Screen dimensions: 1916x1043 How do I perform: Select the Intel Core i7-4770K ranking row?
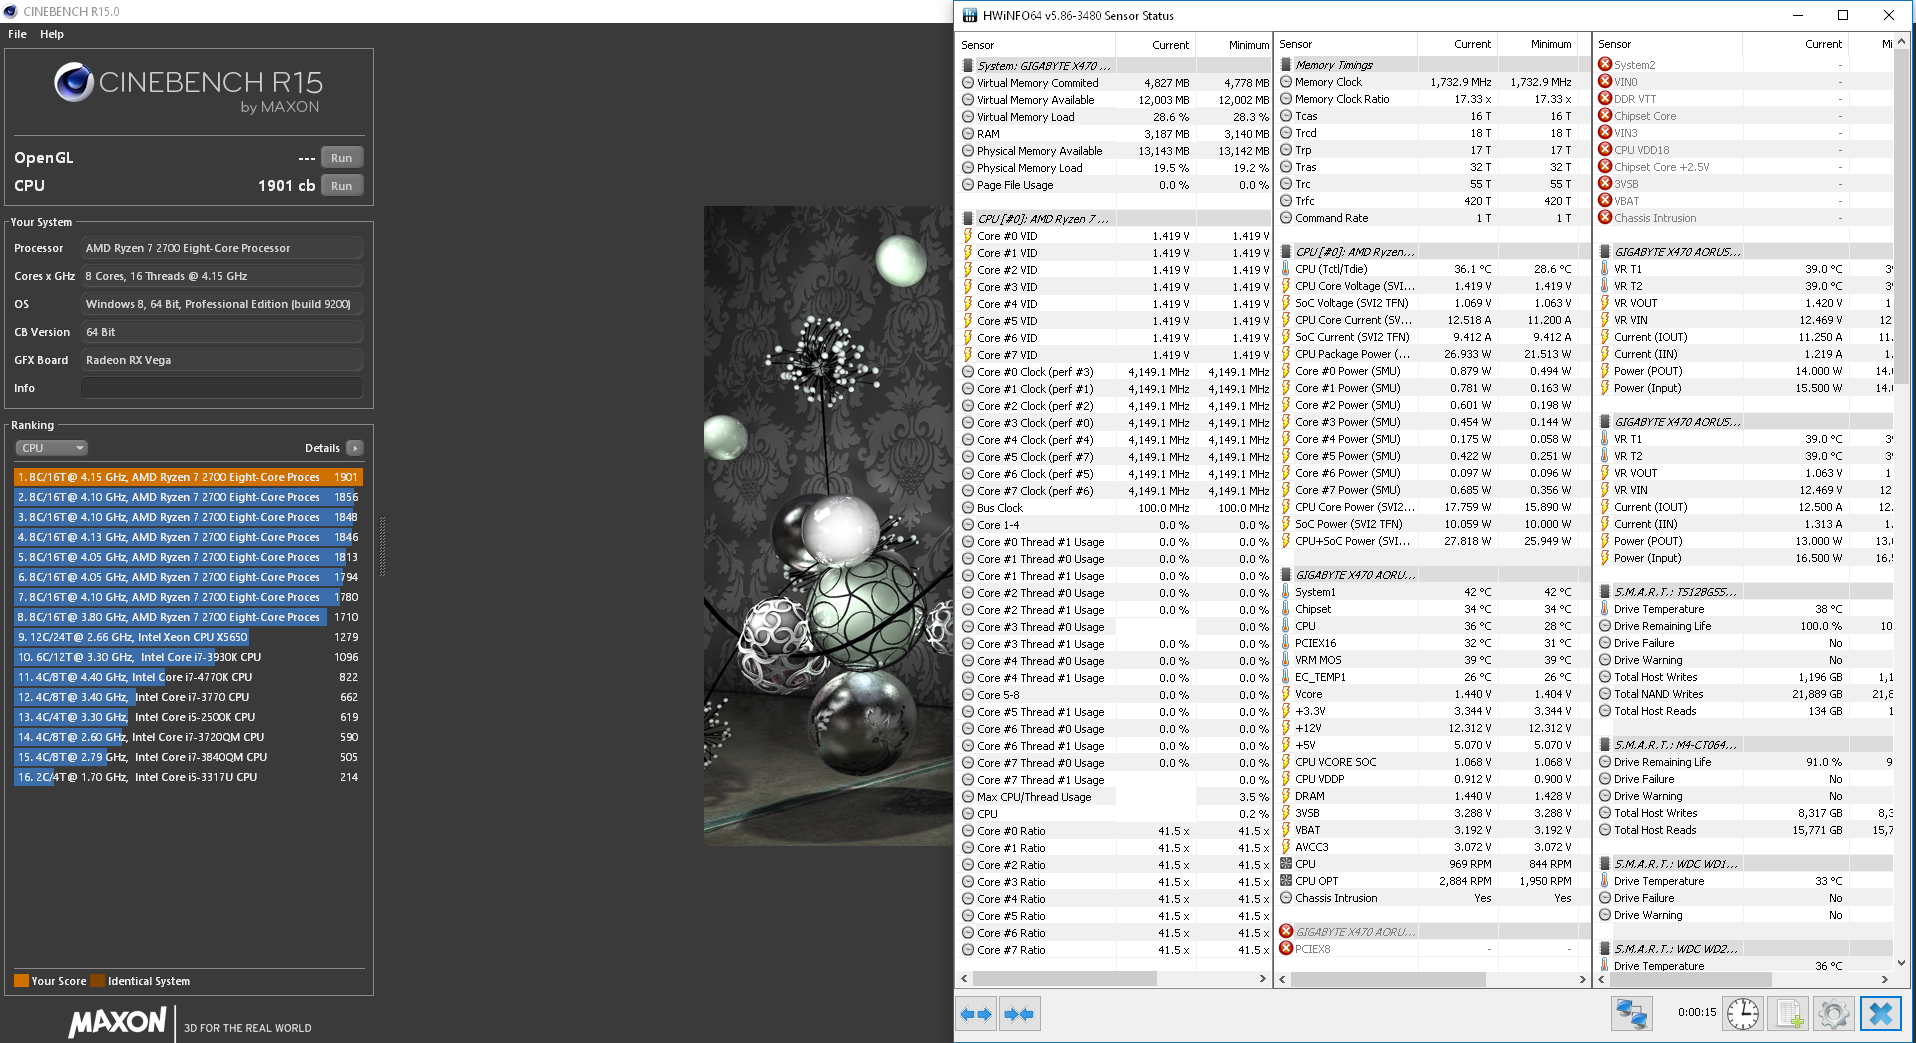(188, 677)
